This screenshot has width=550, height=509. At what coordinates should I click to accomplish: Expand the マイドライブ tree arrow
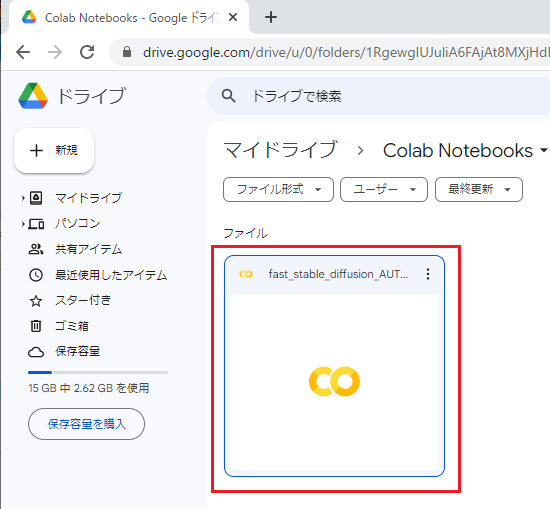[23, 198]
